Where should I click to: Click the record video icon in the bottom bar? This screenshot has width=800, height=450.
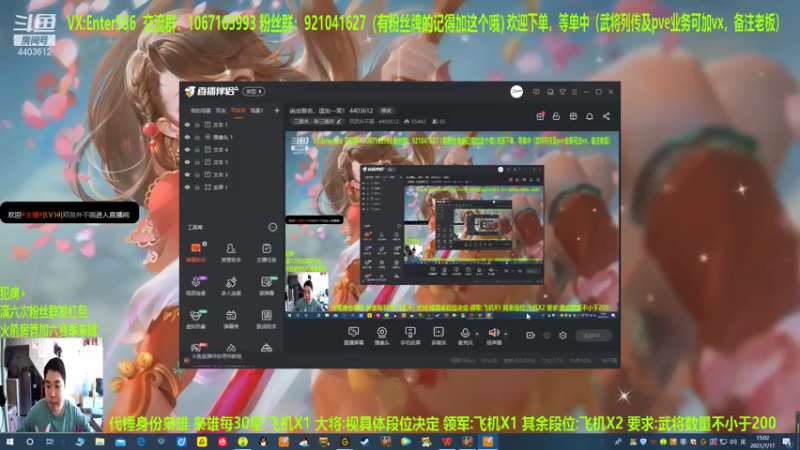[x=531, y=335]
